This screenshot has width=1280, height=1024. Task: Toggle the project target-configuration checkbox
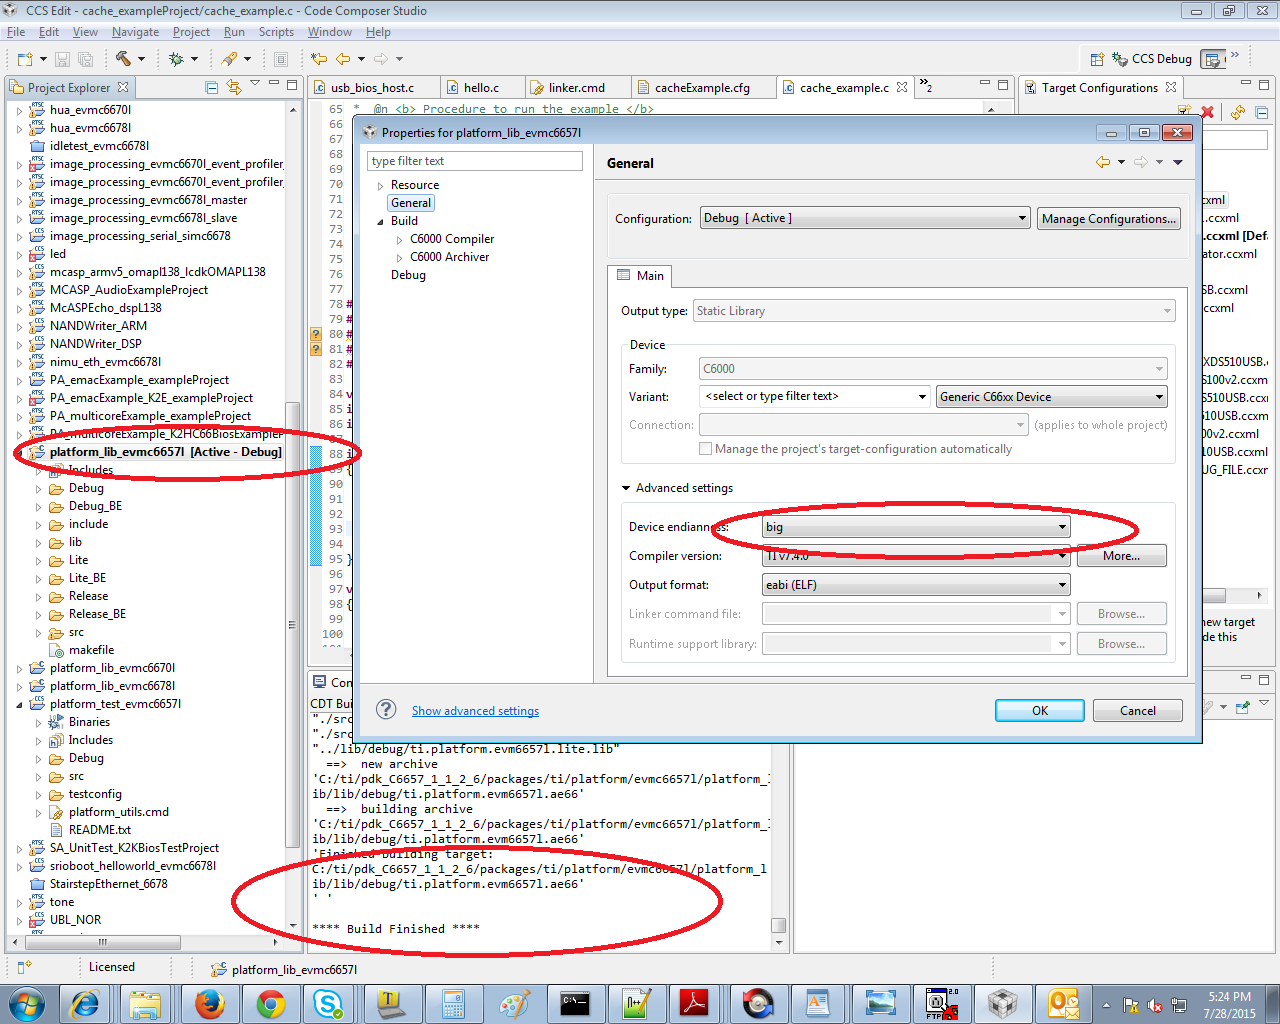706,449
